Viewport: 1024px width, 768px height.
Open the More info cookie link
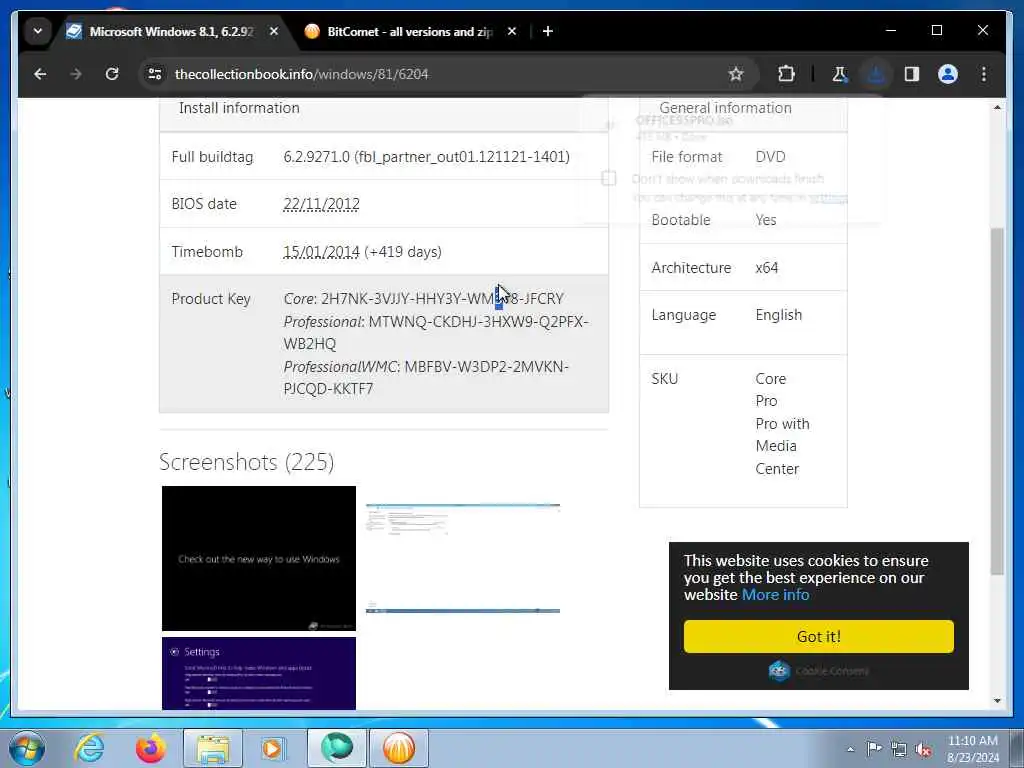point(775,595)
